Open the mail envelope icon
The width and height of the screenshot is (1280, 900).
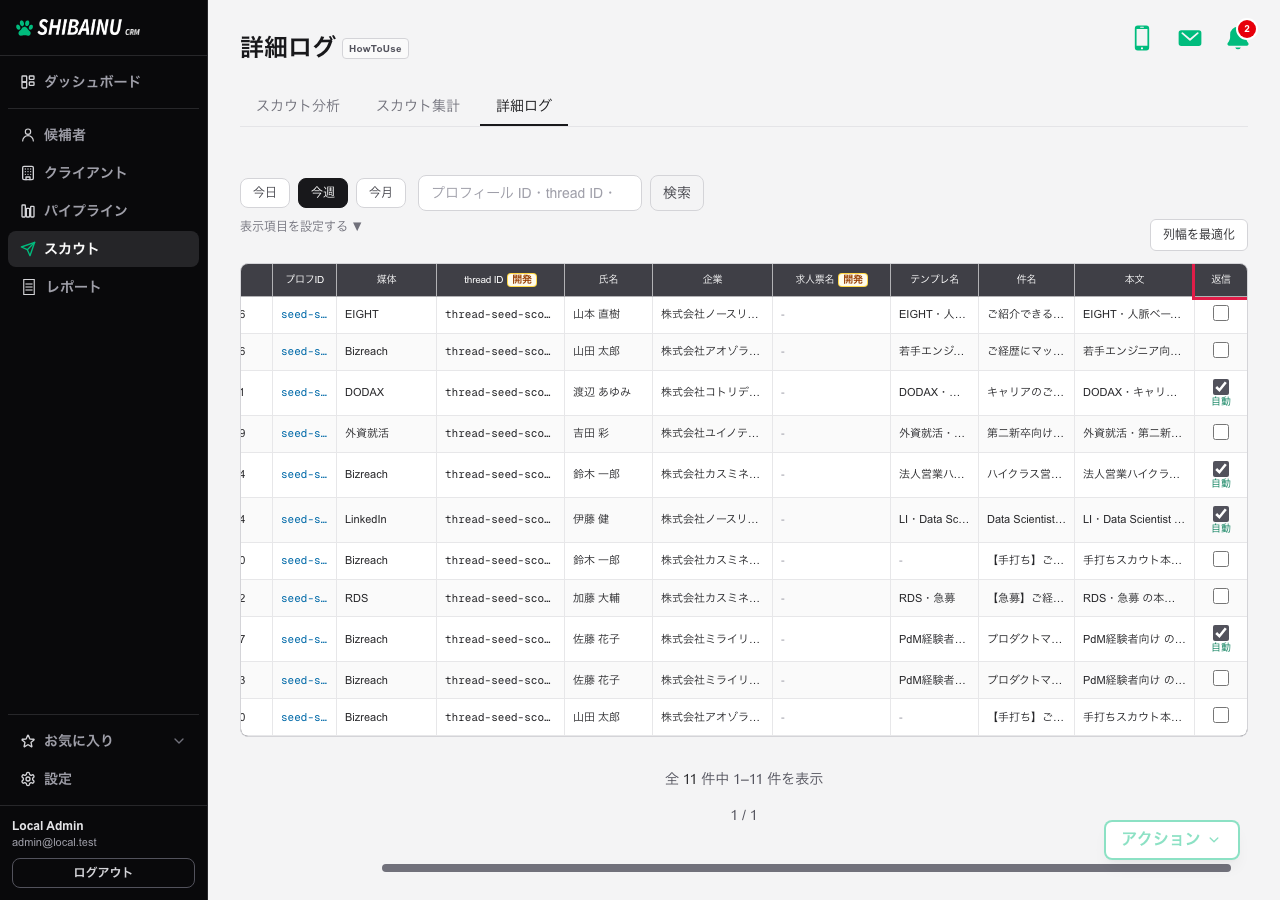click(1190, 38)
